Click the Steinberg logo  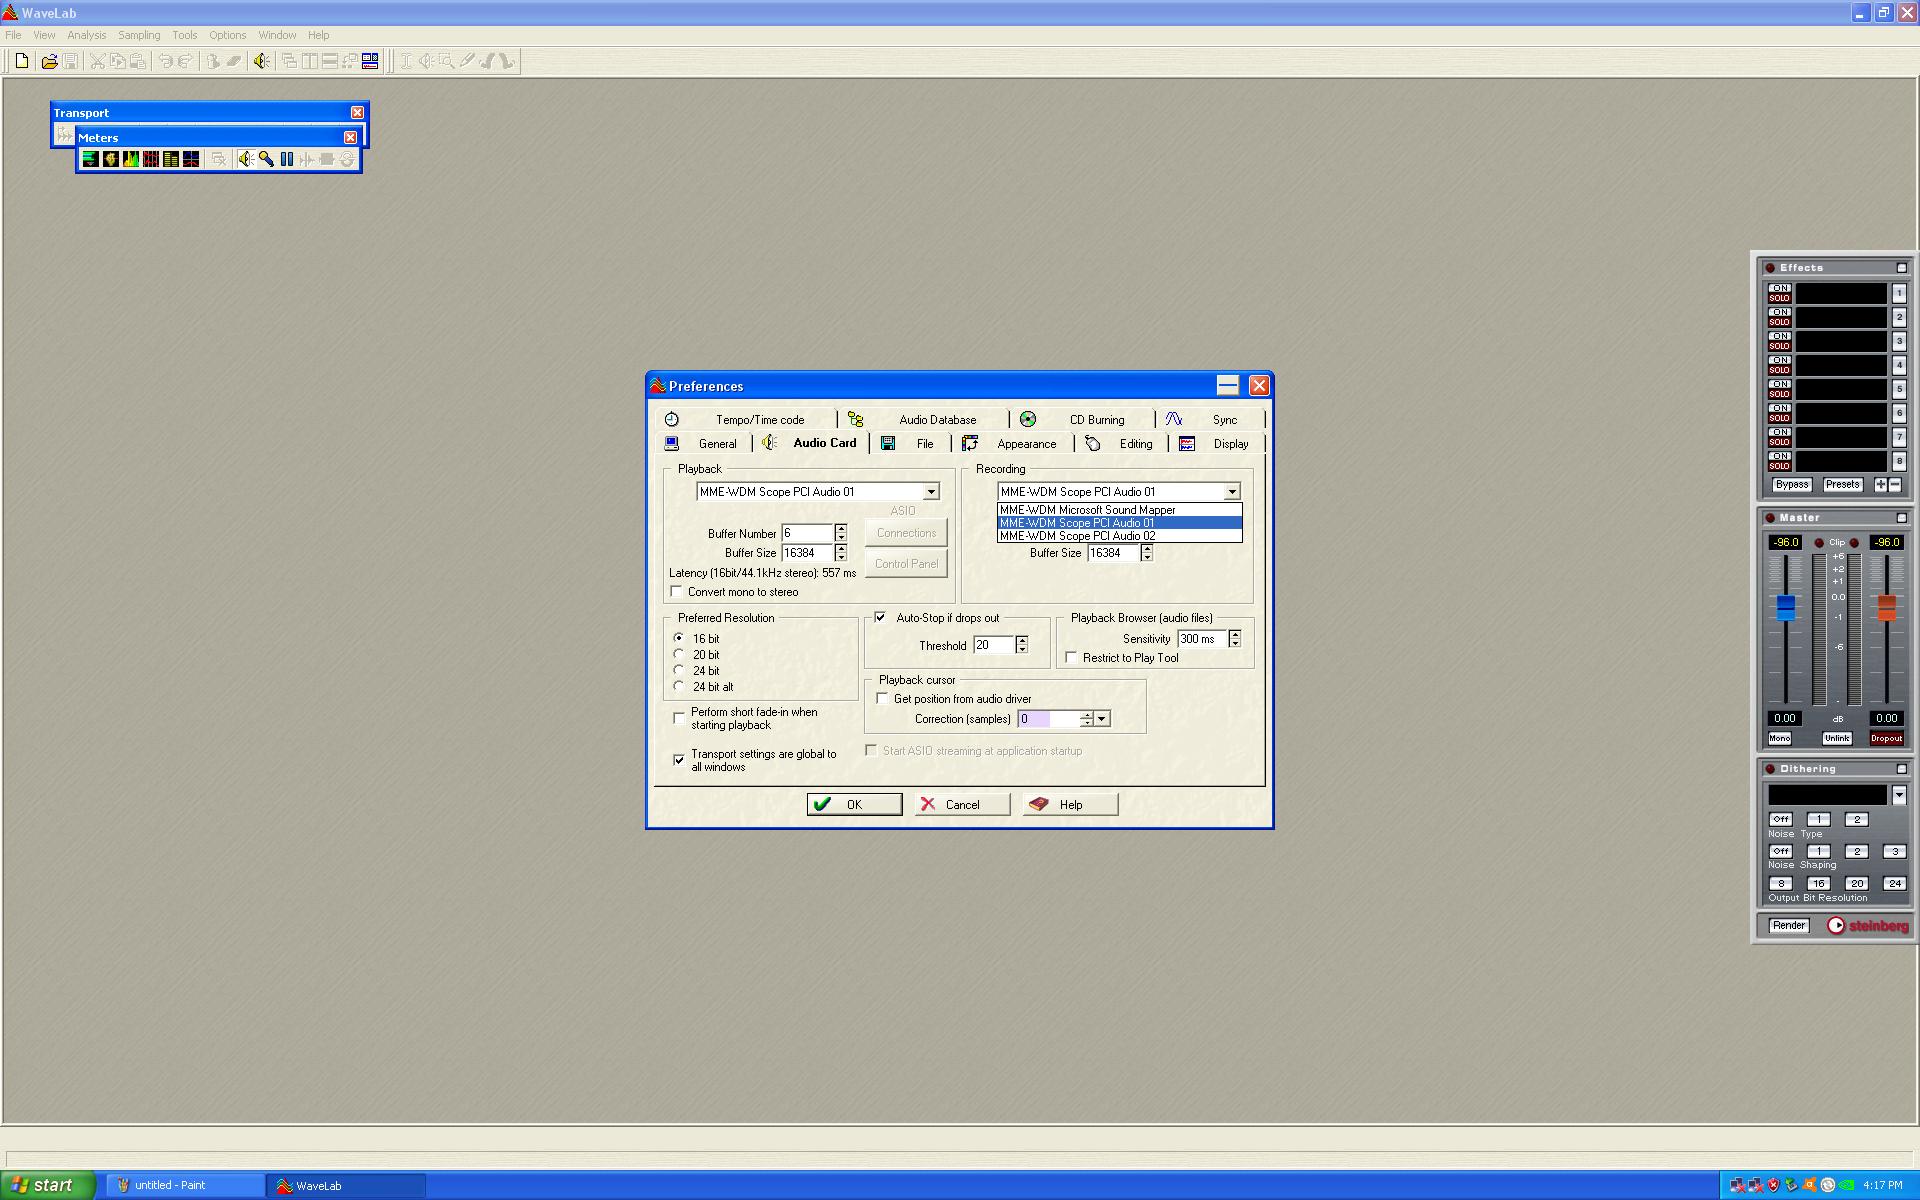pyautogui.click(x=1868, y=926)
